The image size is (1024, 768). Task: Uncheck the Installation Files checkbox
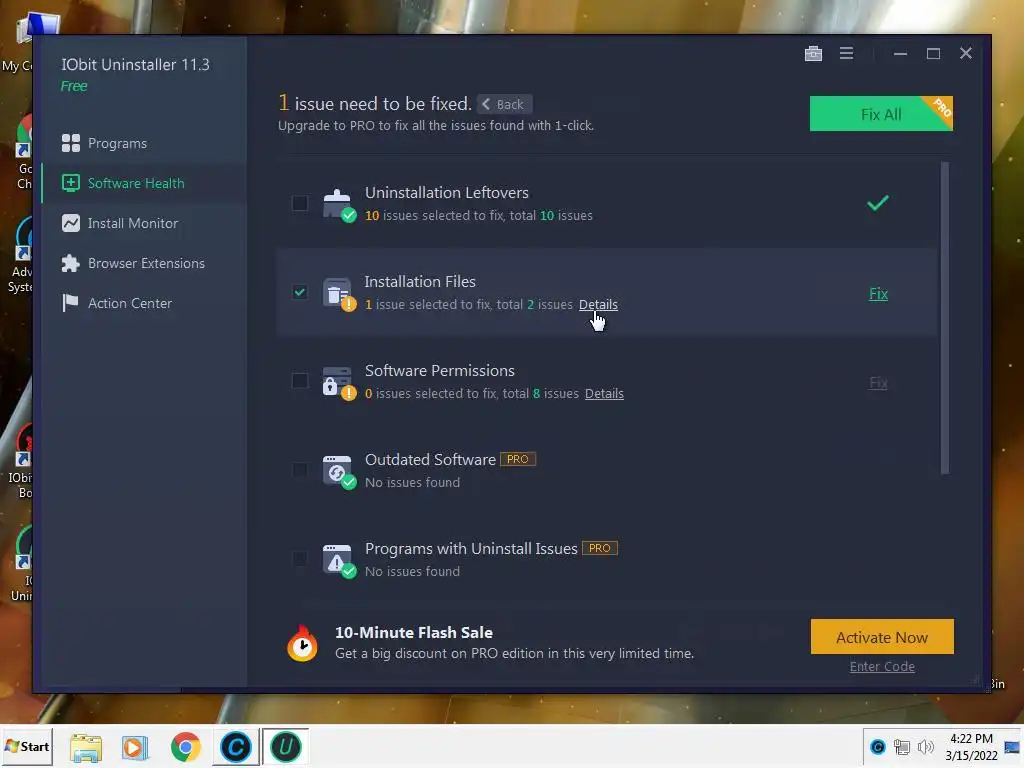(300, 292)
